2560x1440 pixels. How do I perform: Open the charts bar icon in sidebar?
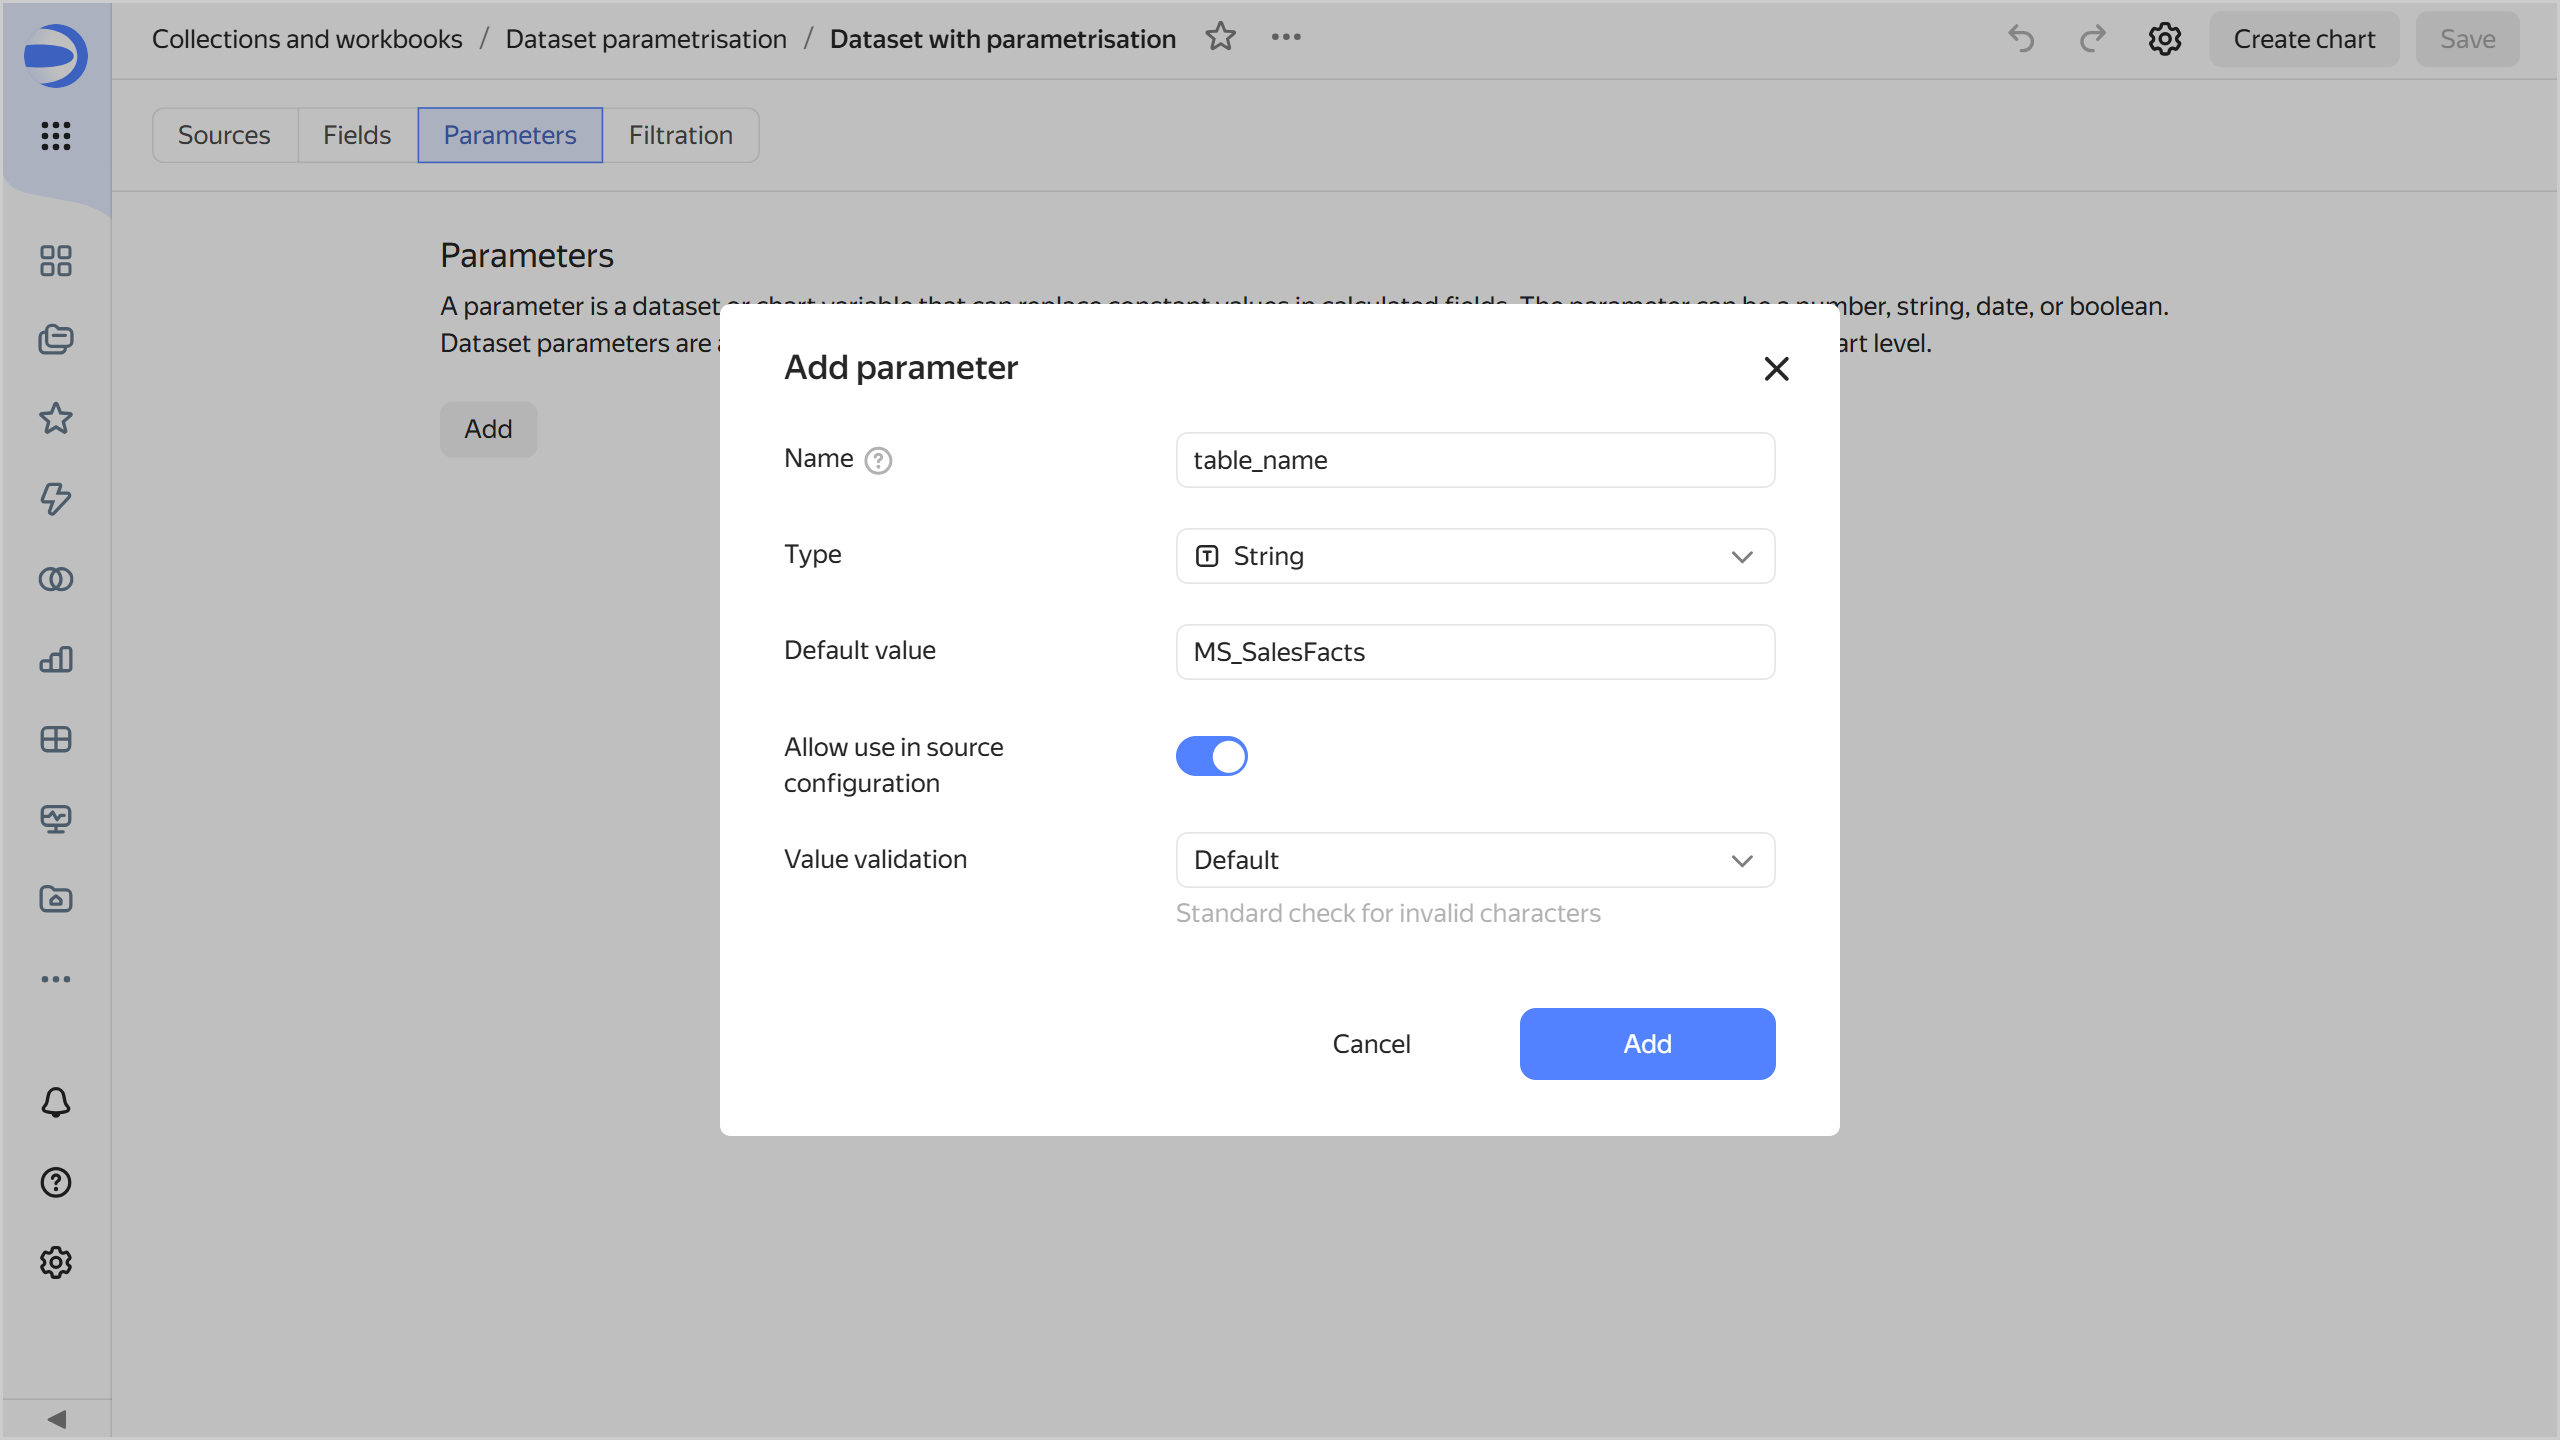pos(56,659)
